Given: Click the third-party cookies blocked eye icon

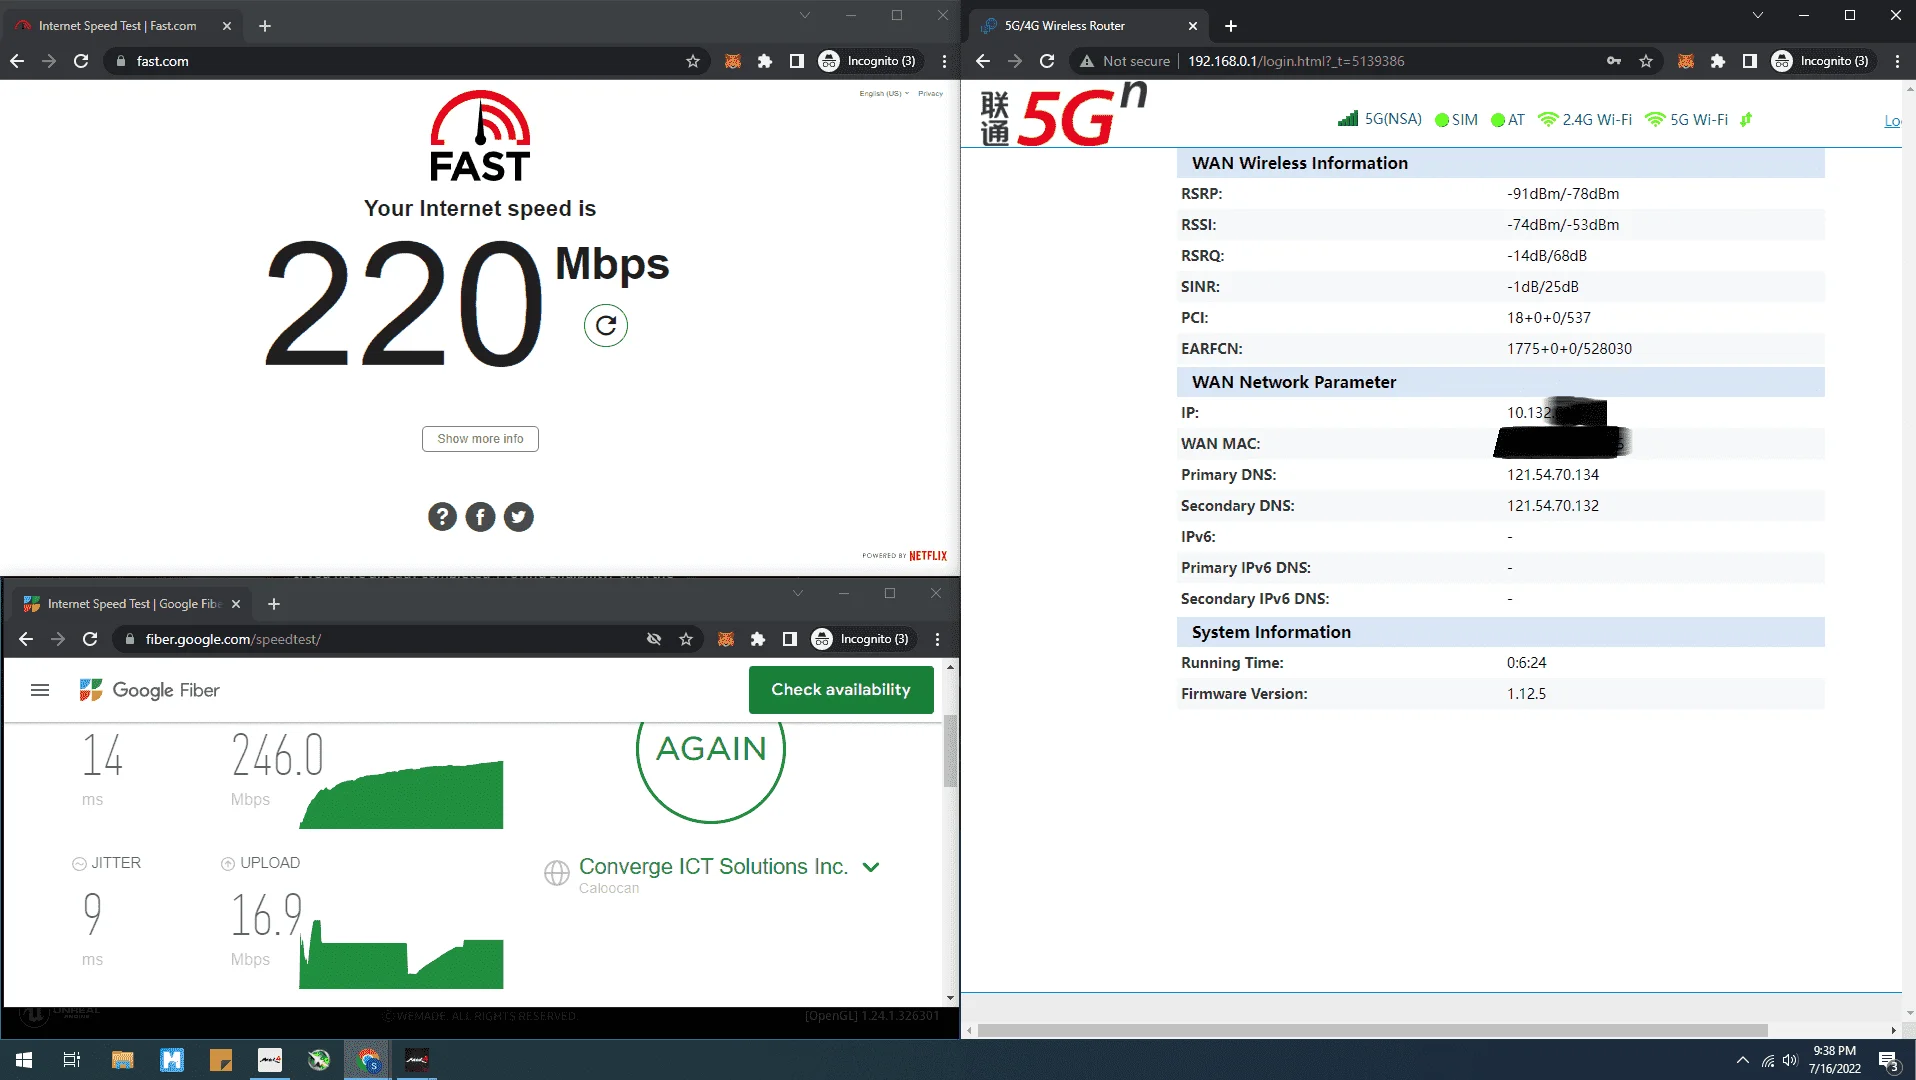Looking at the screenshot, I should 654,639.
